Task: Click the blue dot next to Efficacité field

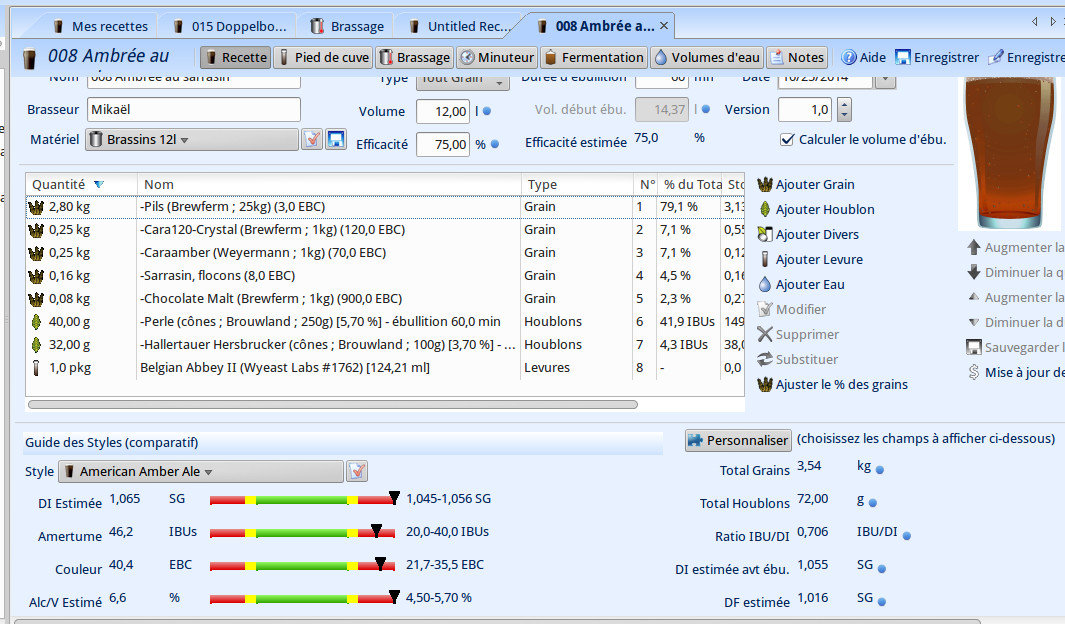Action: (494, 144)
